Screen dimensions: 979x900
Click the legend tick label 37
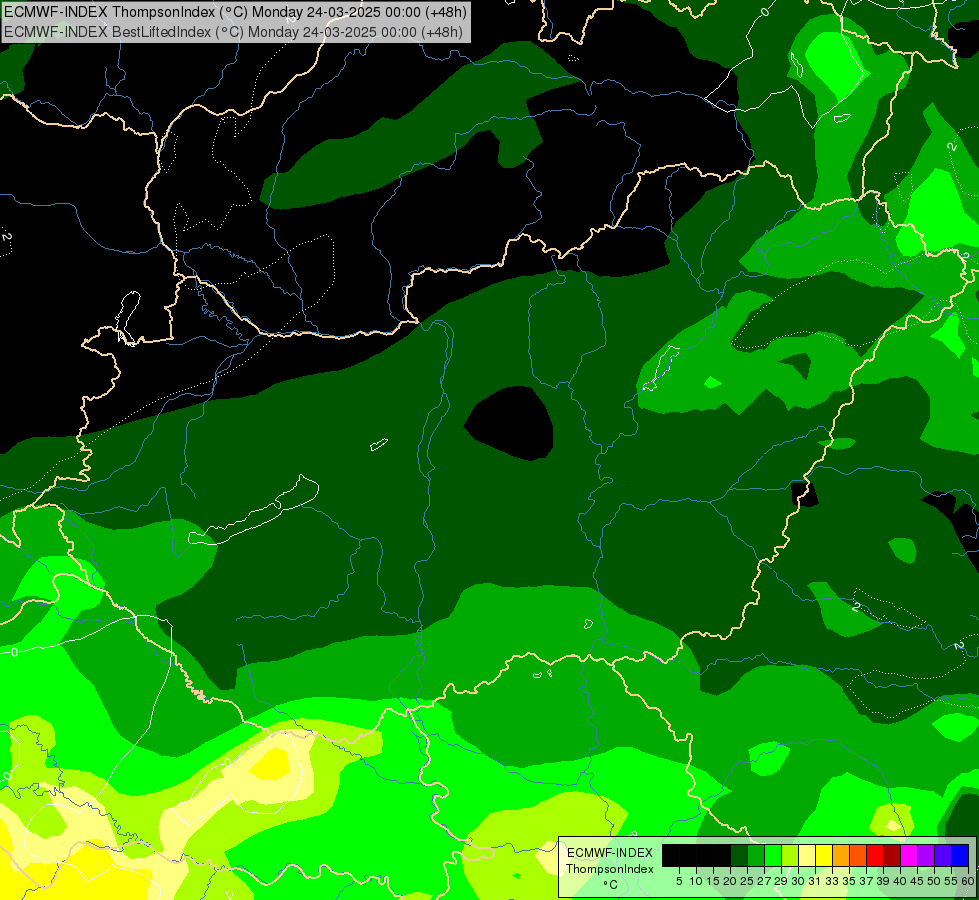(866, 881)
